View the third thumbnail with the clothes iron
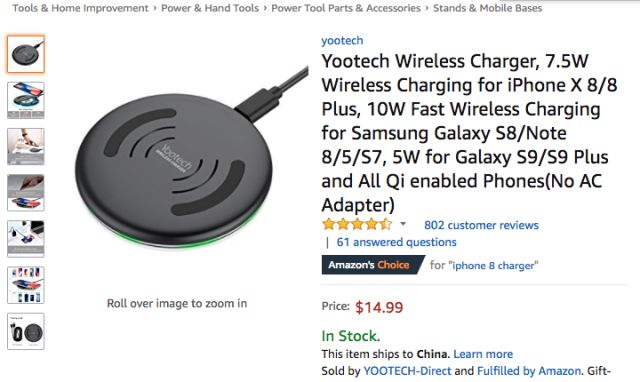Screen dimensions: 640x382 (26, 147)
